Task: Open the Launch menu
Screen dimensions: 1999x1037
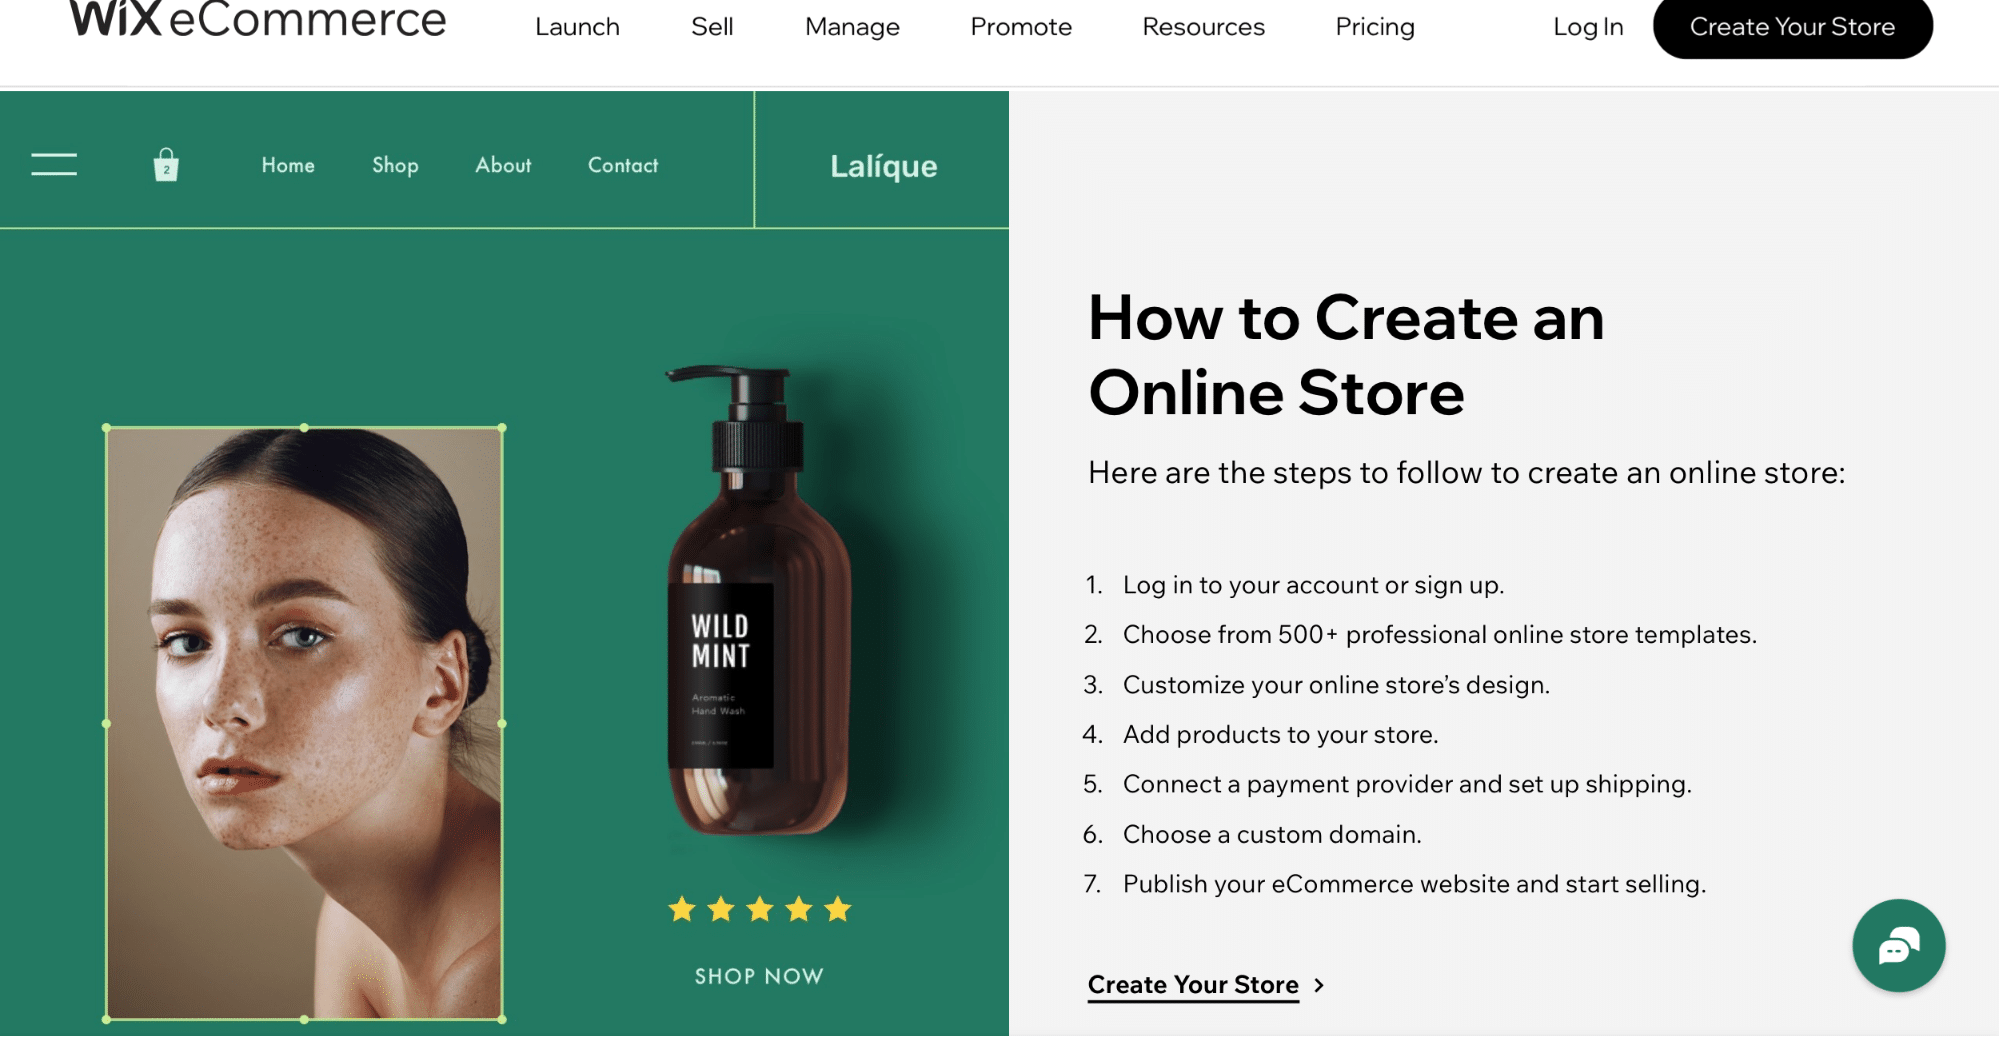Action: click(577, 27)
